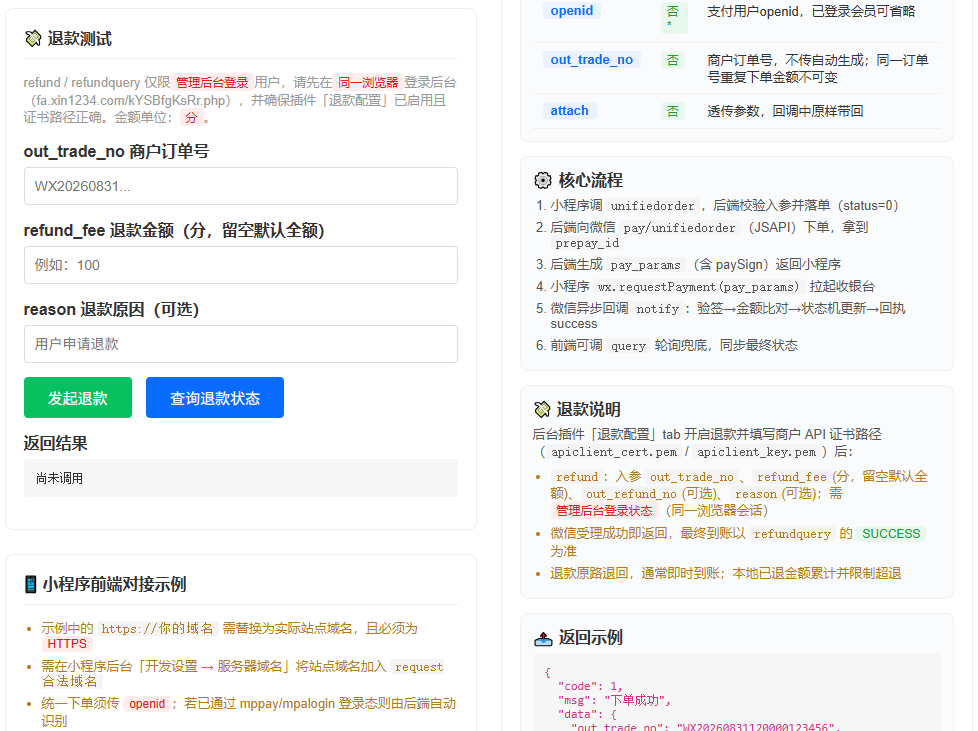Screen dimensions: 978x731
Task: Click the wx.requestPayment(pay_params) code
Action: pos(698,287)
